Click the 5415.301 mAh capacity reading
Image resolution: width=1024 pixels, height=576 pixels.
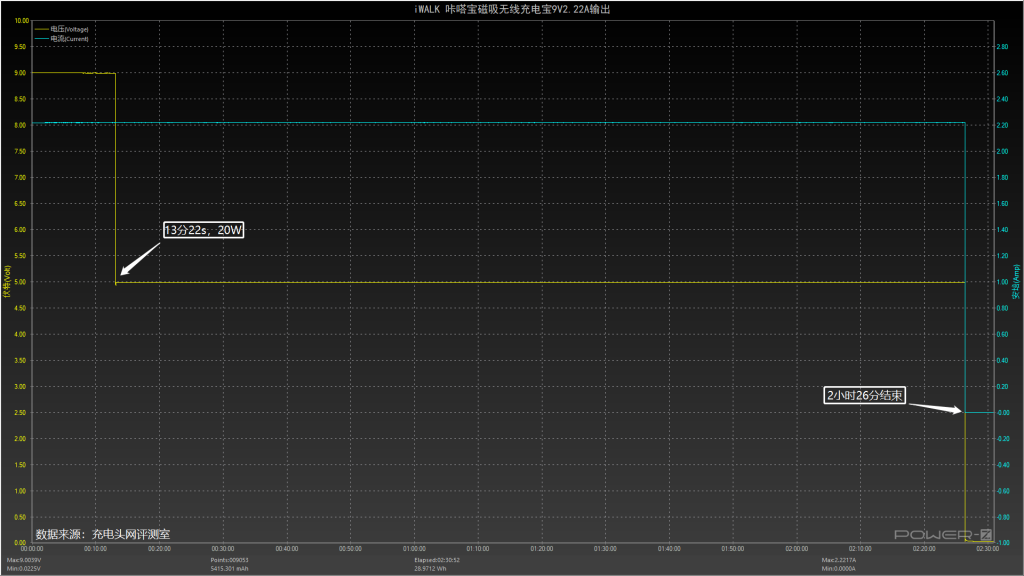click(x=229, y=569)
